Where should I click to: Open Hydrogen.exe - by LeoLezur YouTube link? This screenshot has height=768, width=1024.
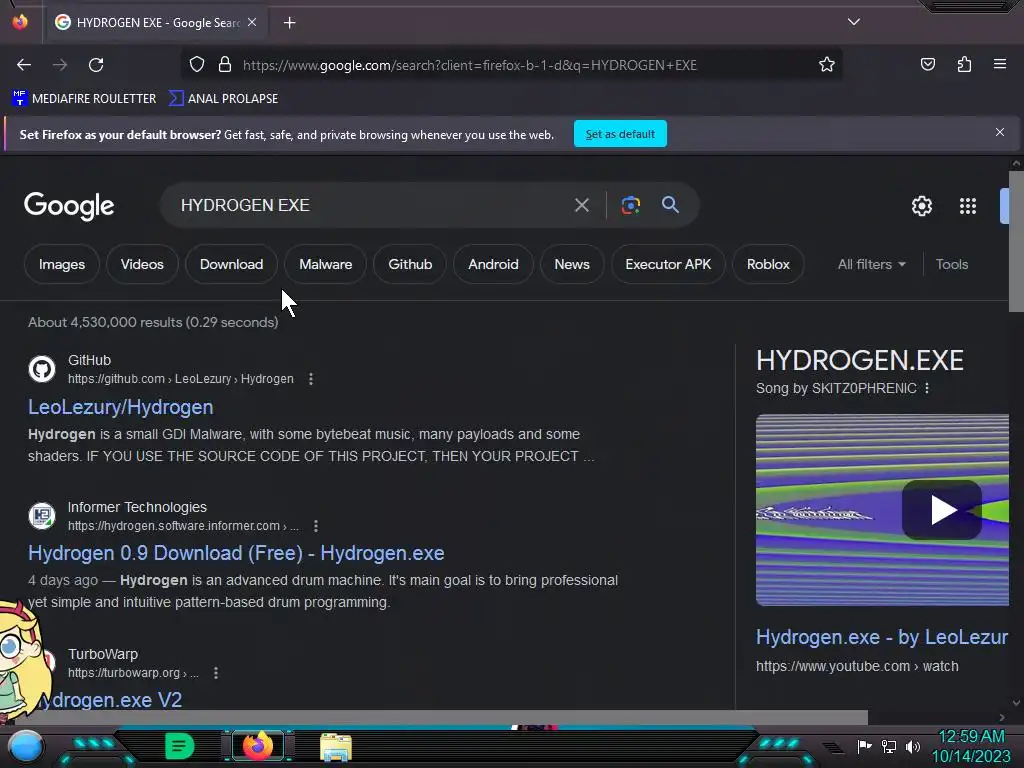coord(882,637)
